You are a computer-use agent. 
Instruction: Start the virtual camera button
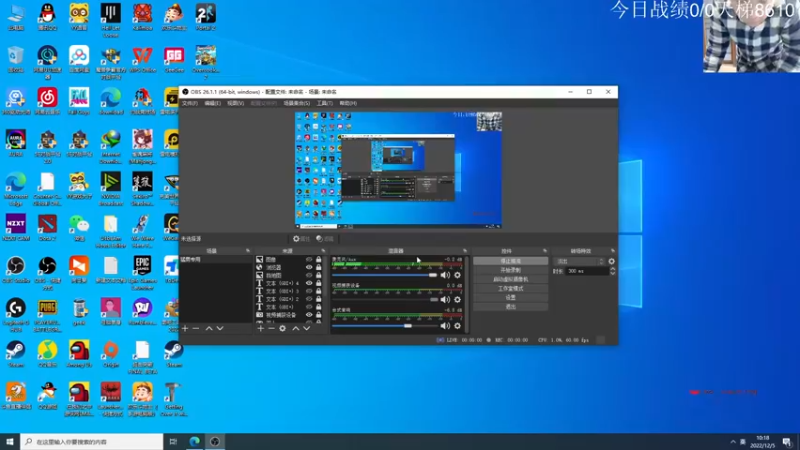coord(511,280)
